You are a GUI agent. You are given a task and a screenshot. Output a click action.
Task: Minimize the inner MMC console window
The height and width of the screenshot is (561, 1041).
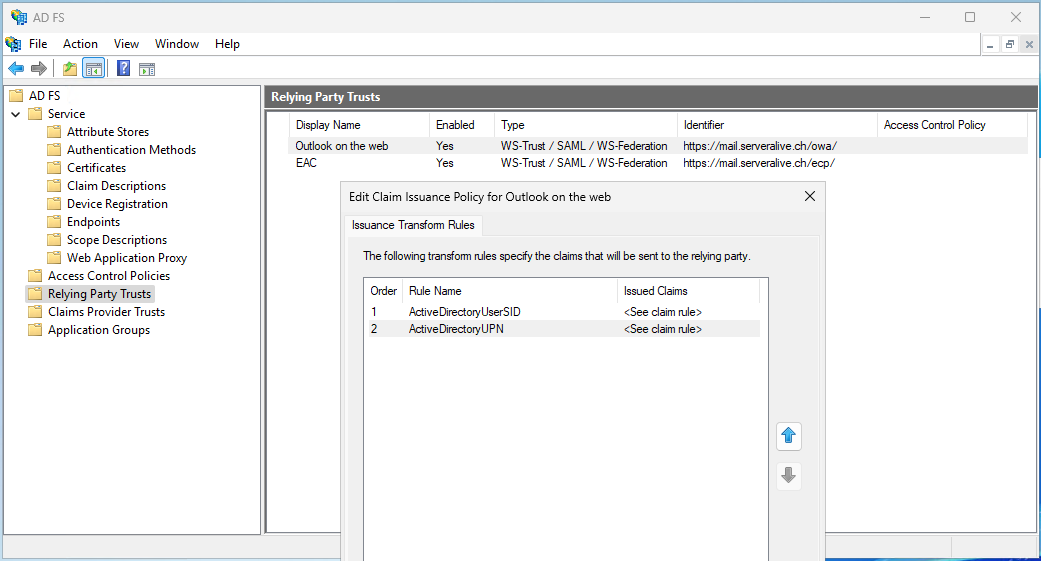990,44
